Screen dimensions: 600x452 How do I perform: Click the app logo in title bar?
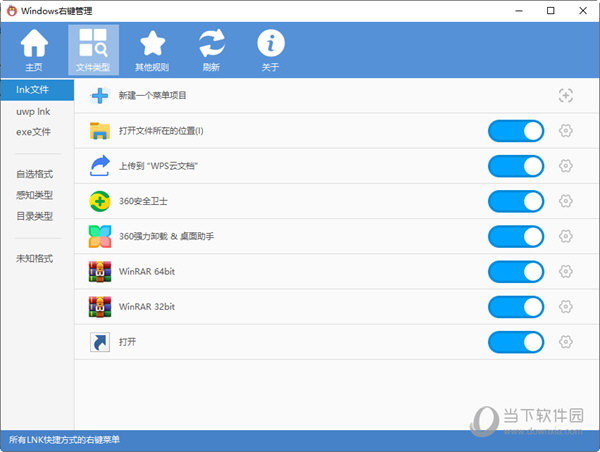(11, 11)
